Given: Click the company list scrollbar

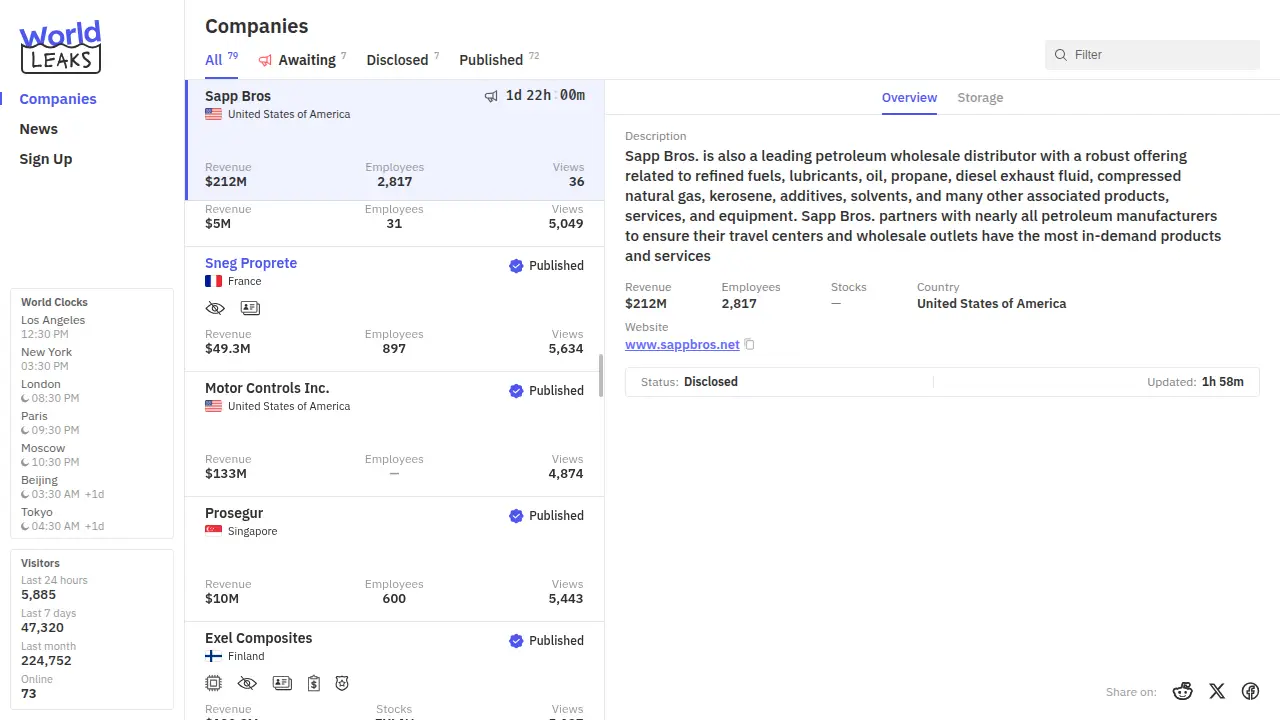Looking at the screenshot, I should click(x=601, y=376).
